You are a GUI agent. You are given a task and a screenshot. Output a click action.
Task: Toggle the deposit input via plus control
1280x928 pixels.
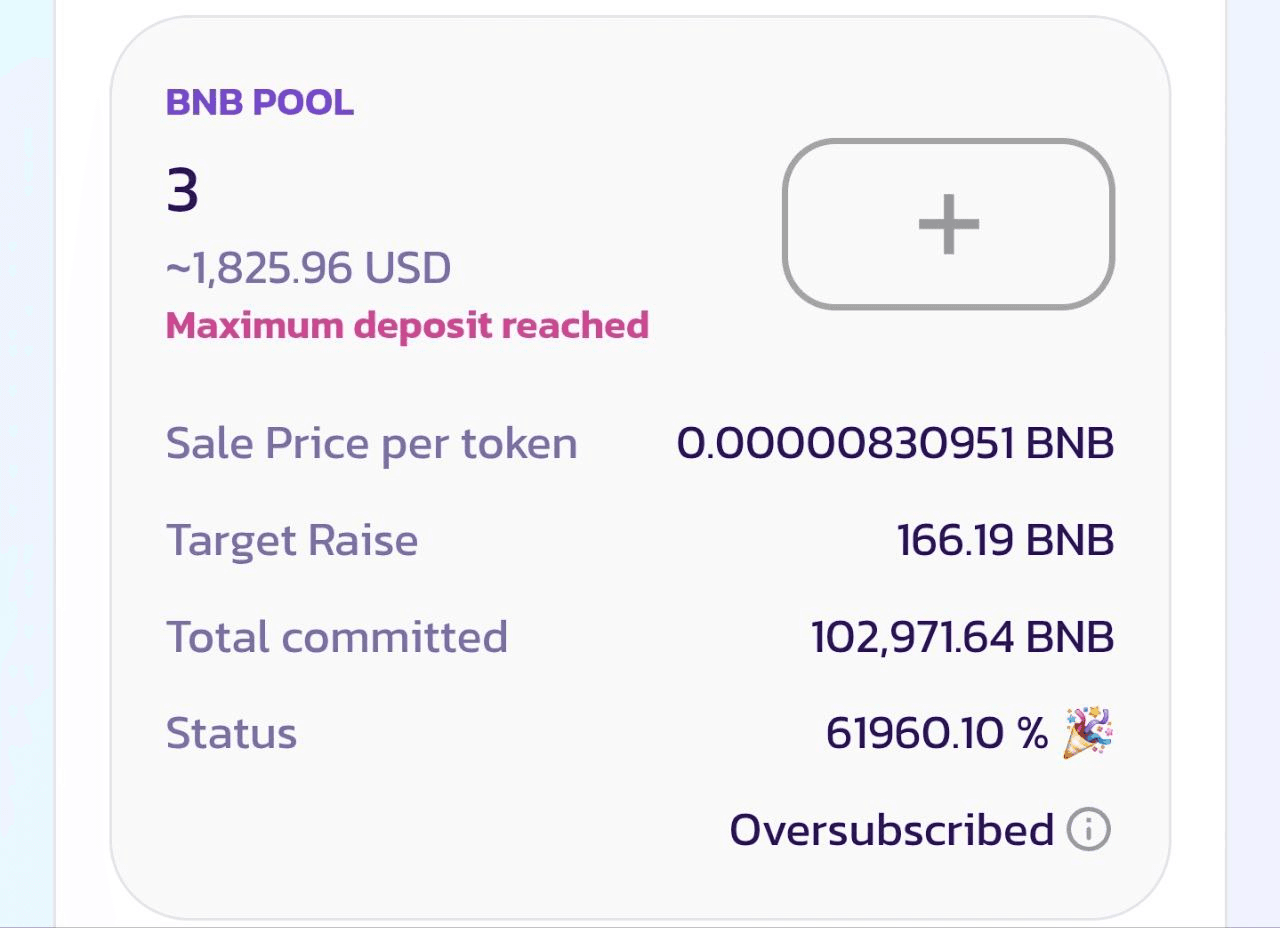[950, 225]
